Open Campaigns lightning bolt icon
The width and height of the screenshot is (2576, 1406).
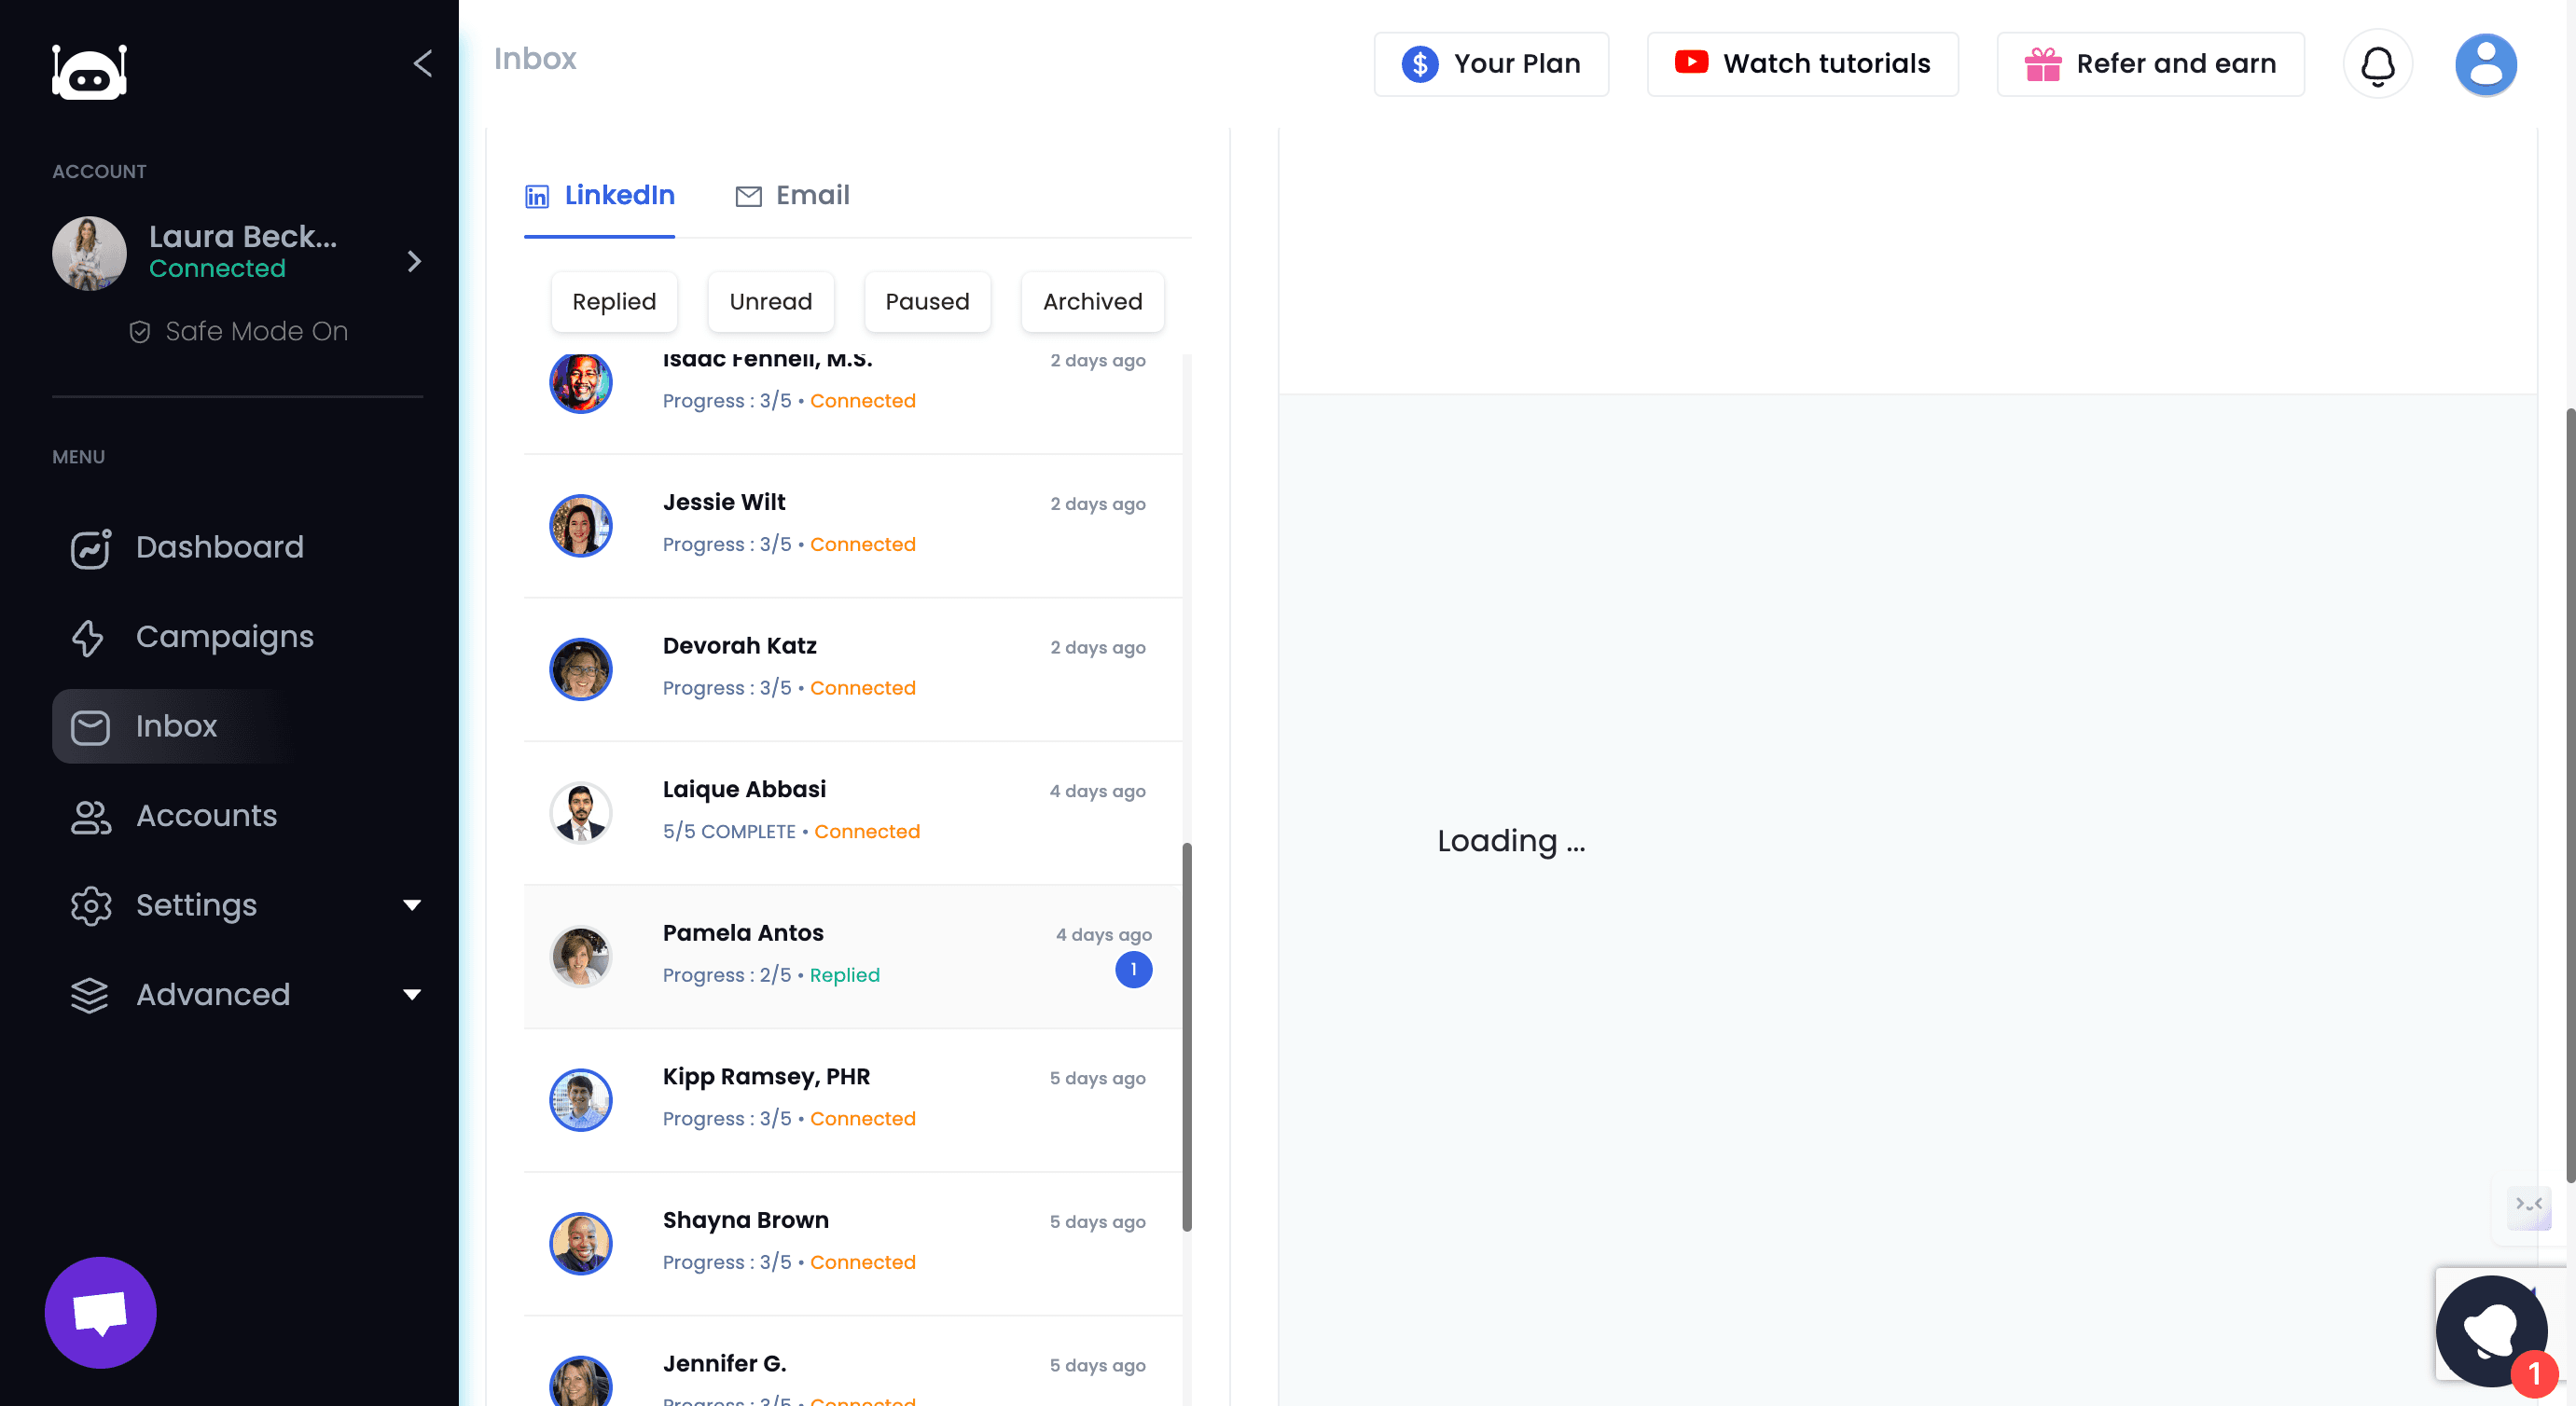88,638
